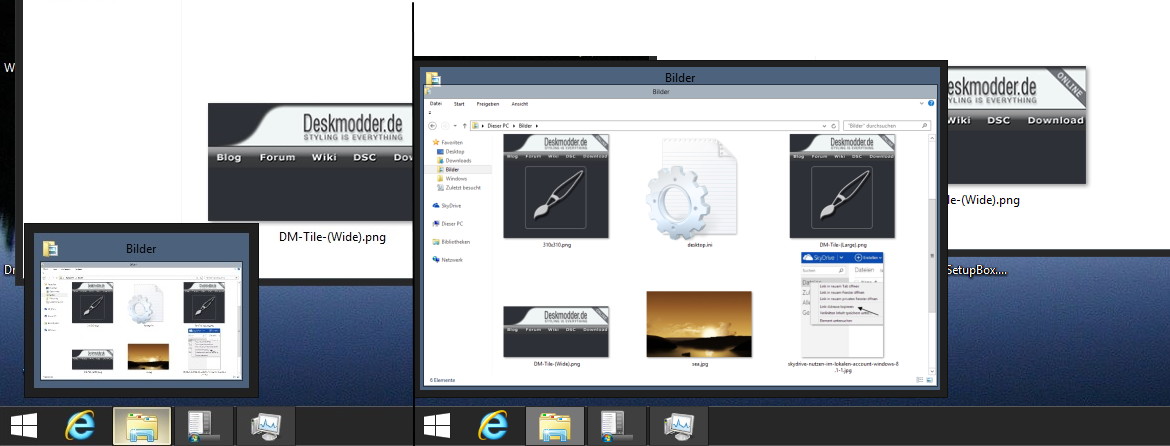Click highlighted File Explorer icon on left taskbar
This screenshot has height=446, width=1170.
click(142, 426)
